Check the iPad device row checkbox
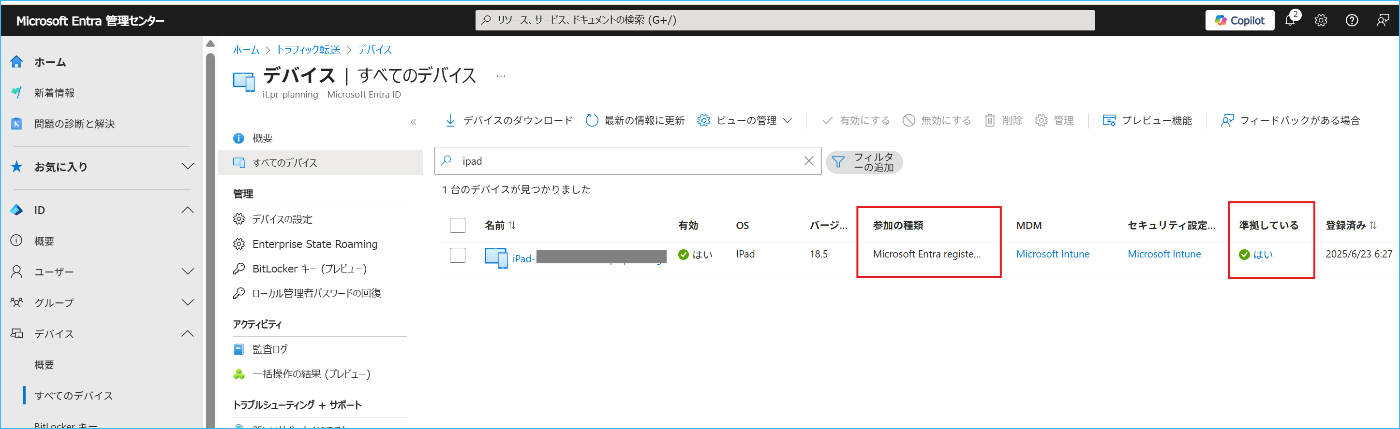 458,255
